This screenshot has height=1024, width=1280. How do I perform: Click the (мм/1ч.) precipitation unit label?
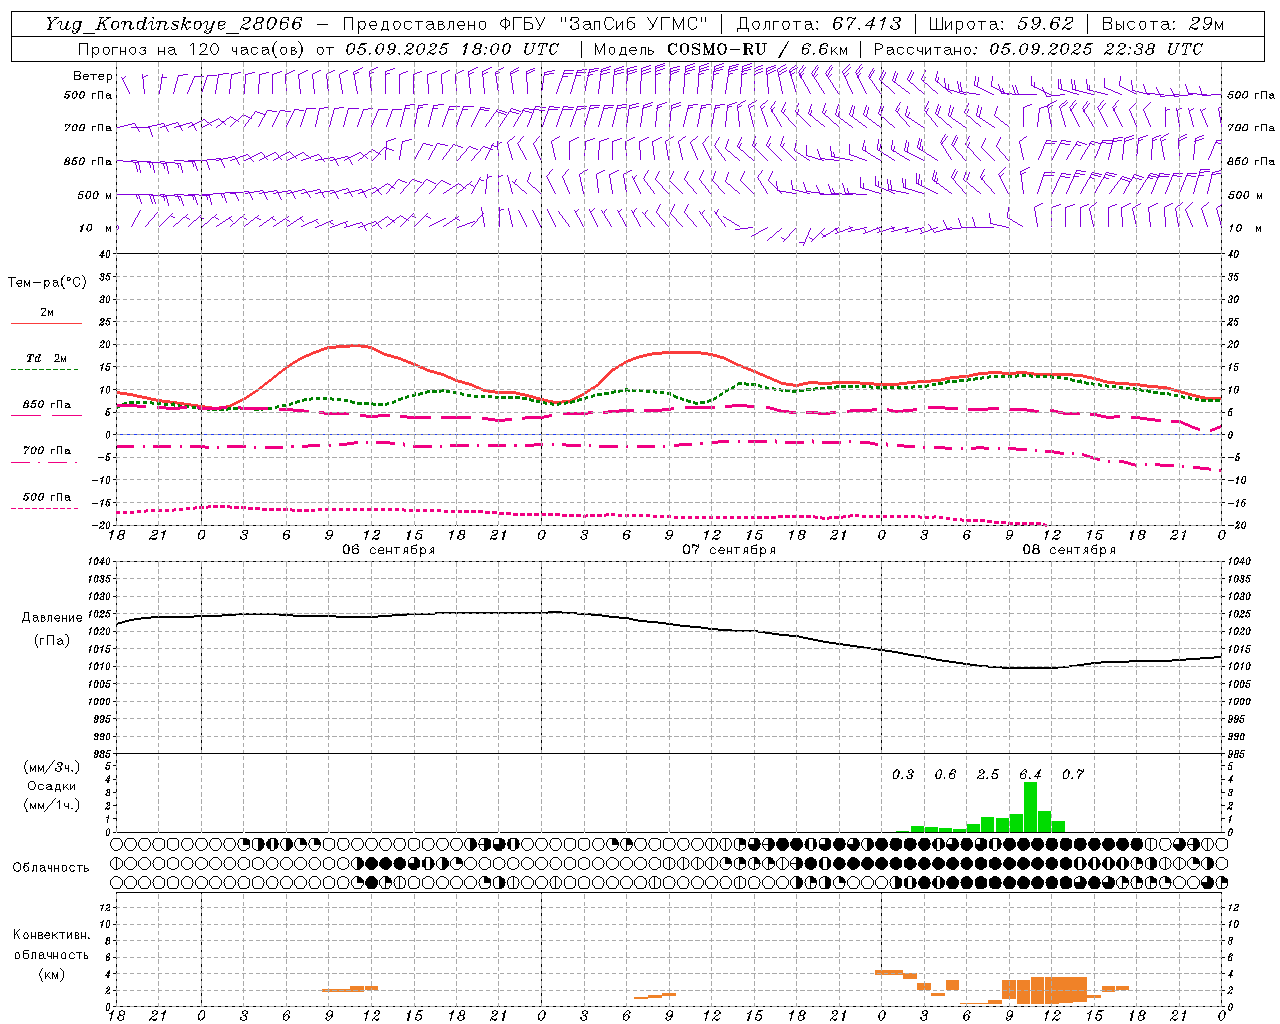52,805
